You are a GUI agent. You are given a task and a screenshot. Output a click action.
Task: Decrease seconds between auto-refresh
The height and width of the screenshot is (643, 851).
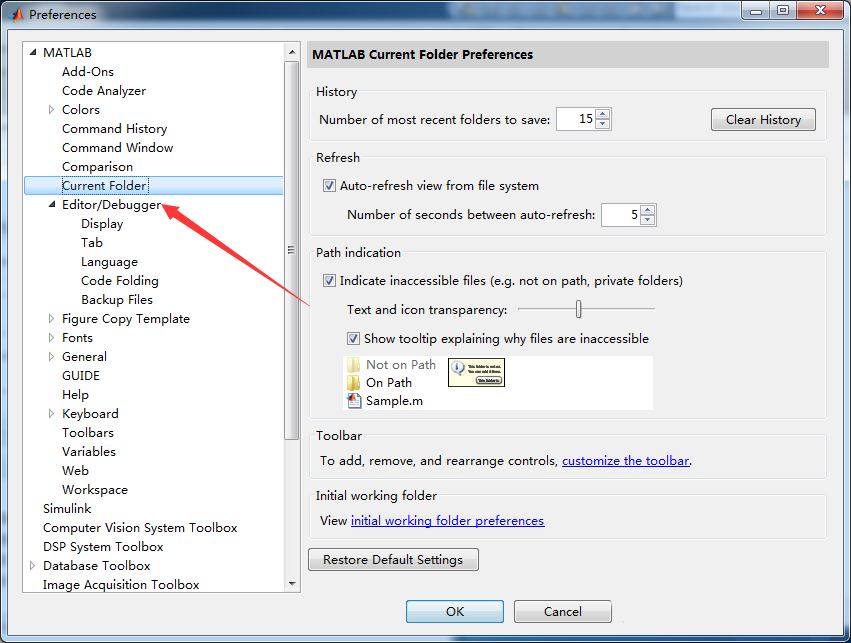[x=647, y=220]
